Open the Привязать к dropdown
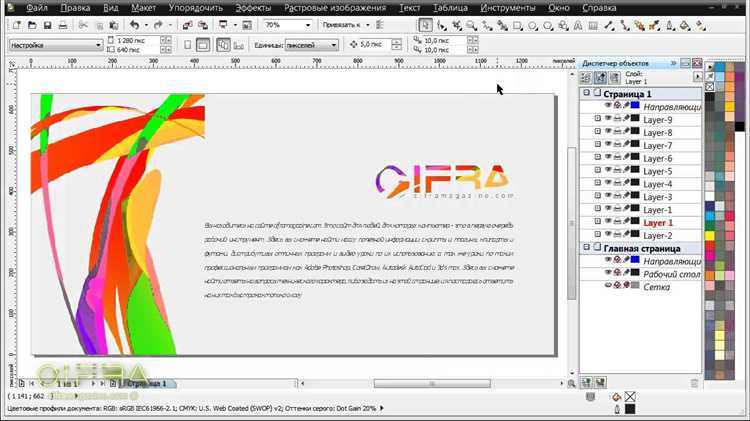Viewport: 750px width, 421px height. [x=367, y=25]
